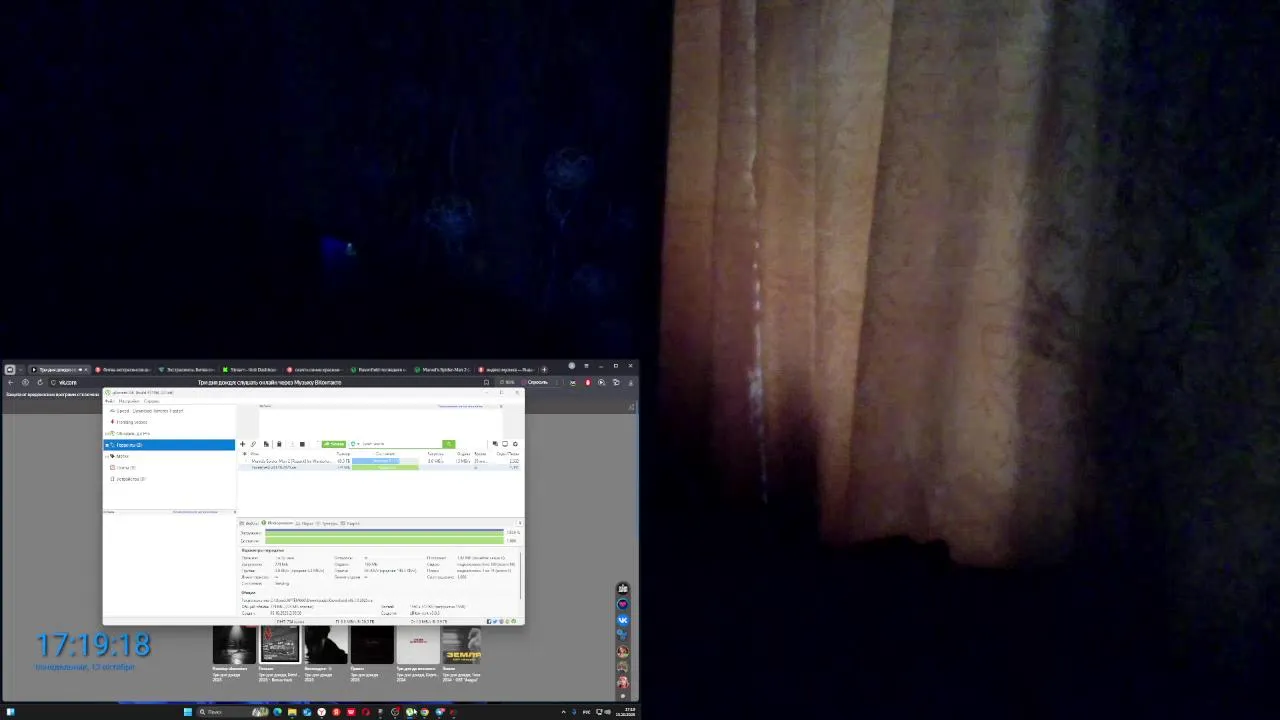The width and height of the screenshot is (1280, 720).
Task: Open the ЗЕМЛЯ album cover thumbnail
Action: 461,645
